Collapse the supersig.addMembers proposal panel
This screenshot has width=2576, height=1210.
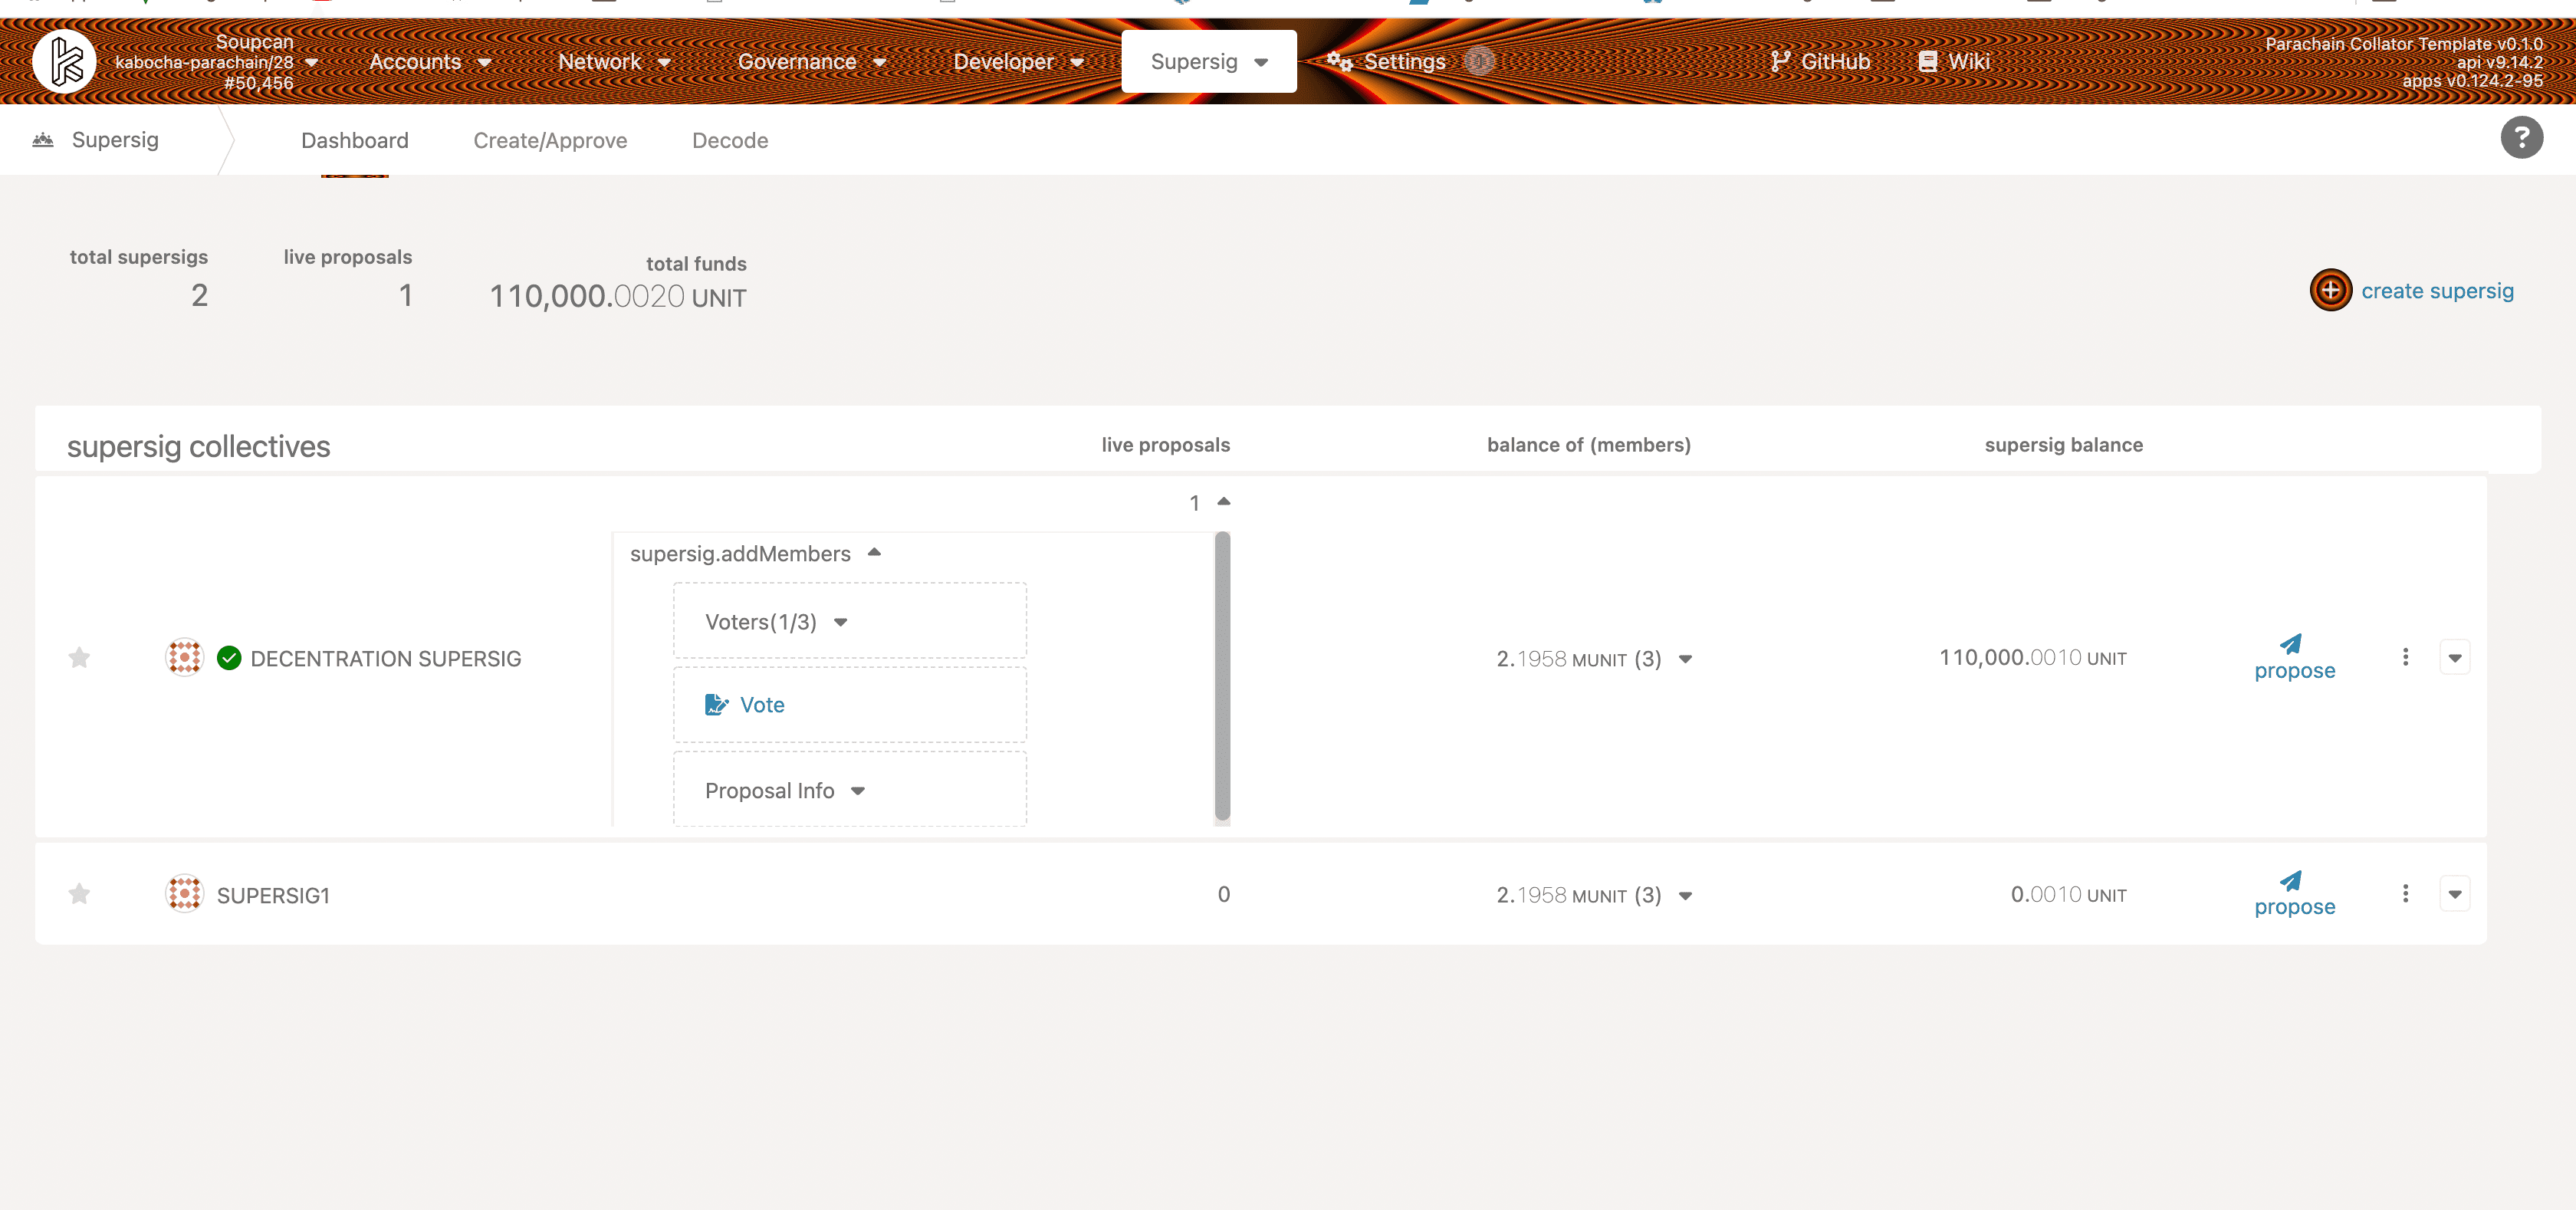pyautogui.click(x=875, y=552)
